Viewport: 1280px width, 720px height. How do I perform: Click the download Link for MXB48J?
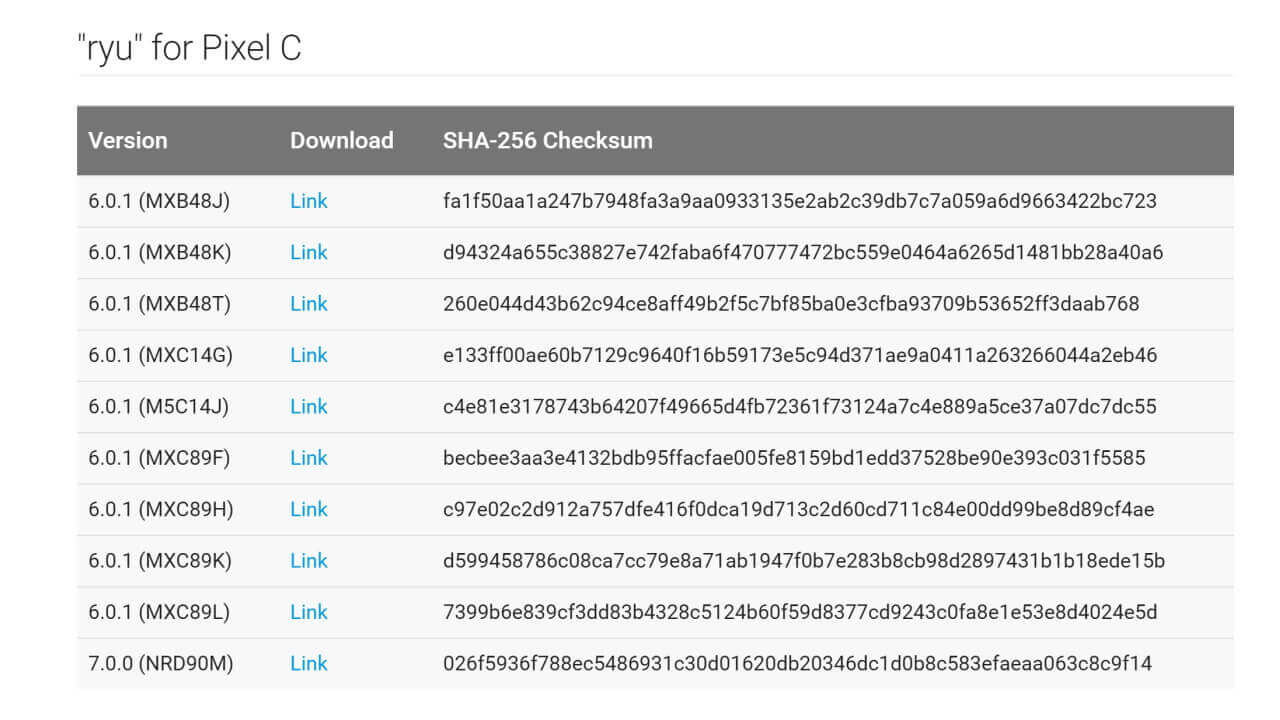(308, 201)
